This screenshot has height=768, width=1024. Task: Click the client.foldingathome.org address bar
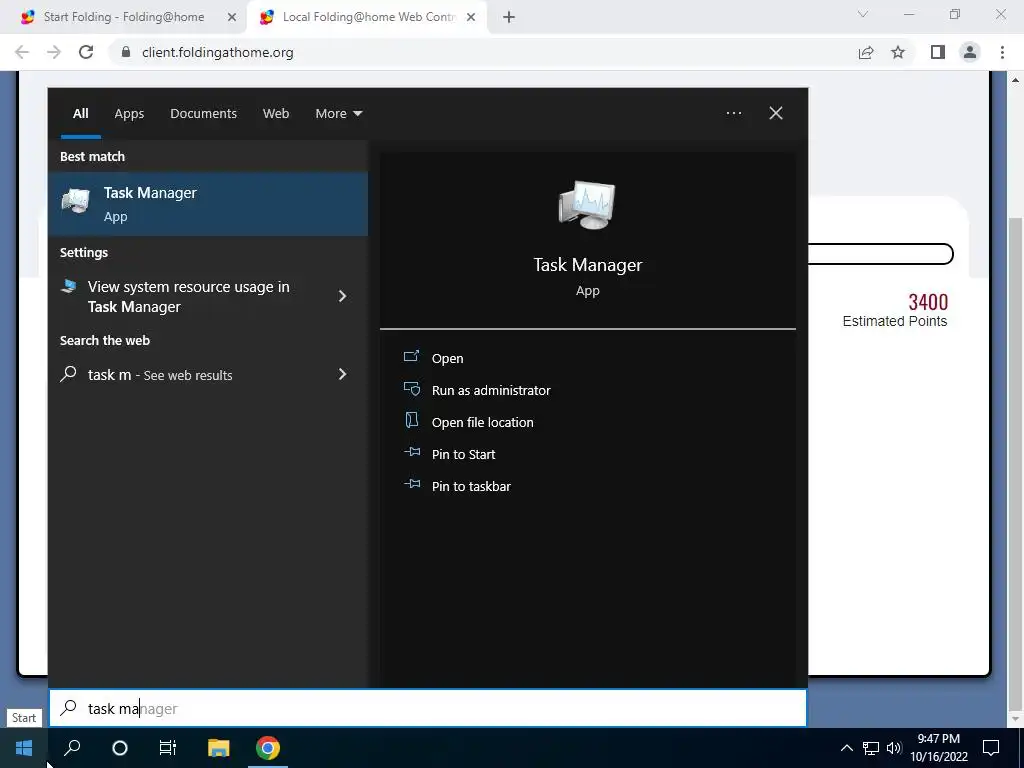coord(483,52)
